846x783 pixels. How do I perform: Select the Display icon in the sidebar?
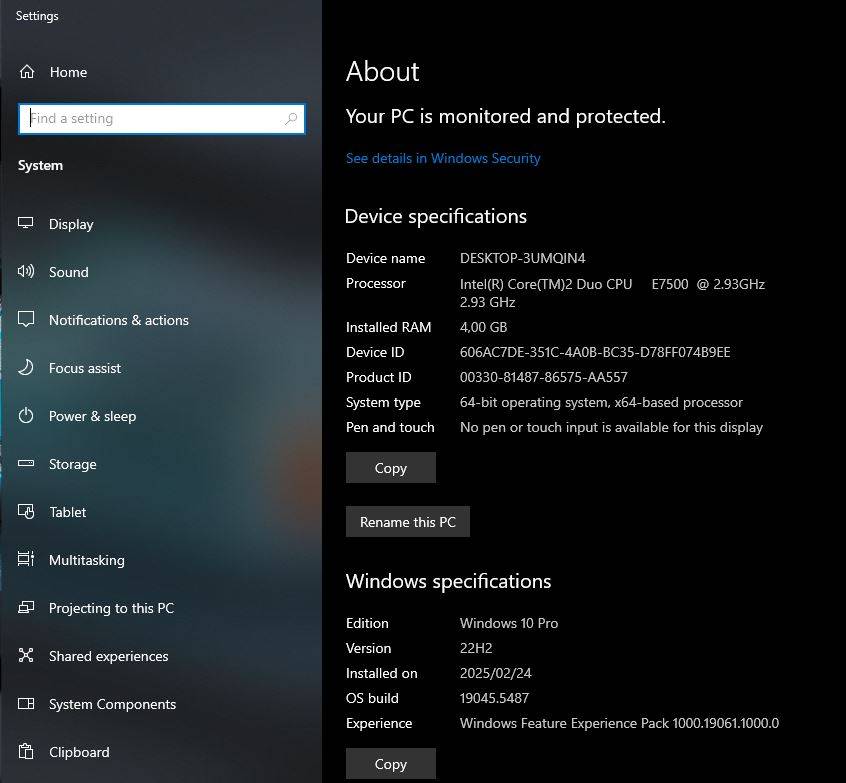tap(24, 224)
